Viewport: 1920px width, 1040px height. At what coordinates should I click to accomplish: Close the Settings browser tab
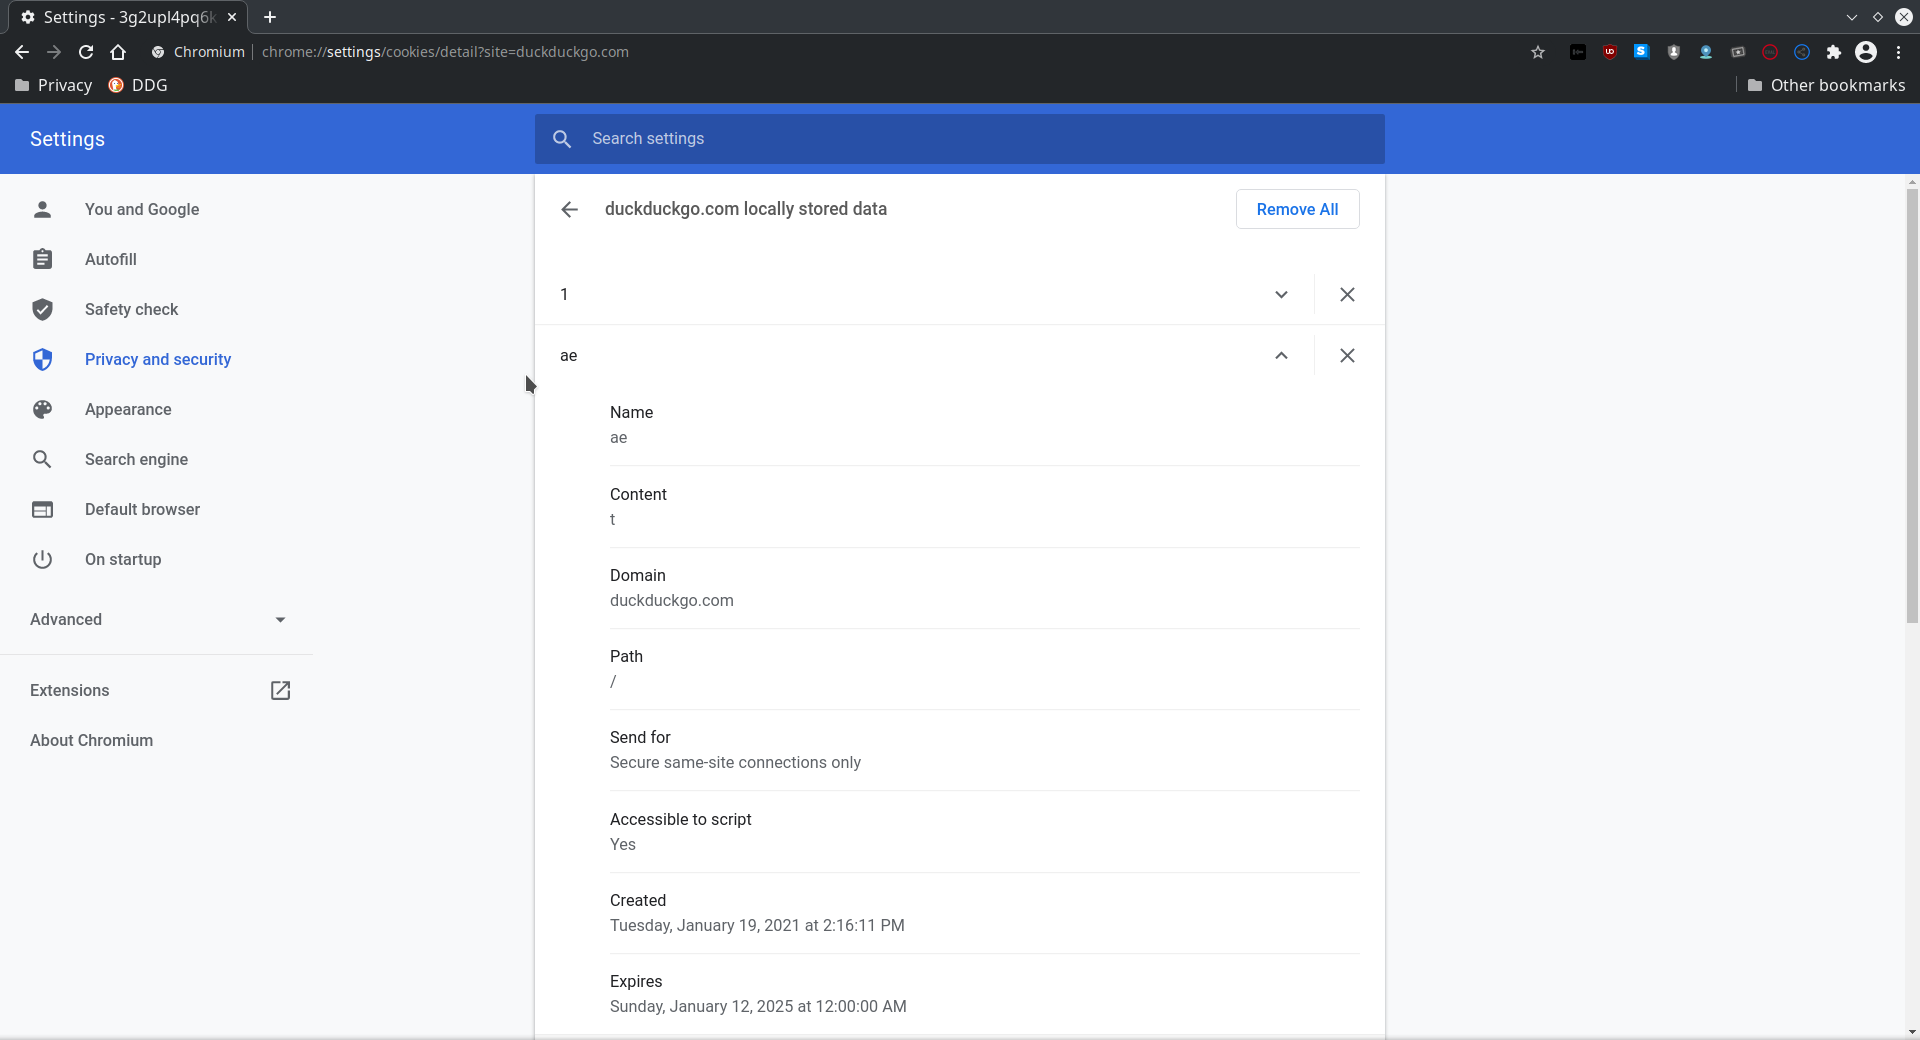[232, 17]
